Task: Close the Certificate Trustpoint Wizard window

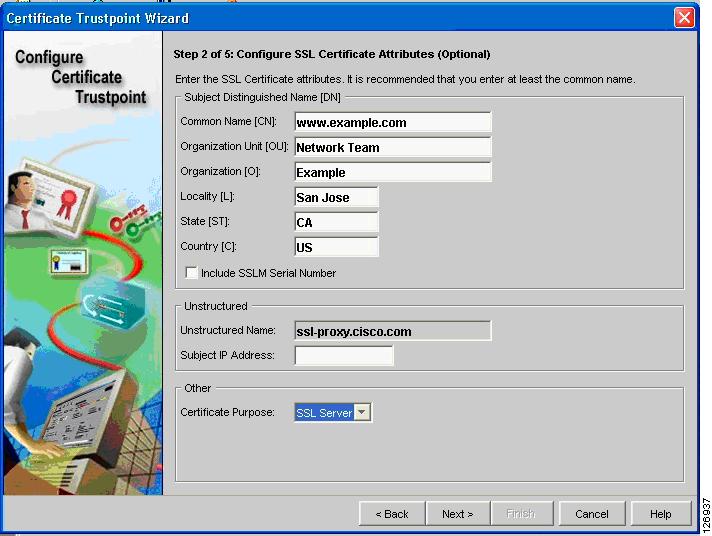Action: (684, 18)
